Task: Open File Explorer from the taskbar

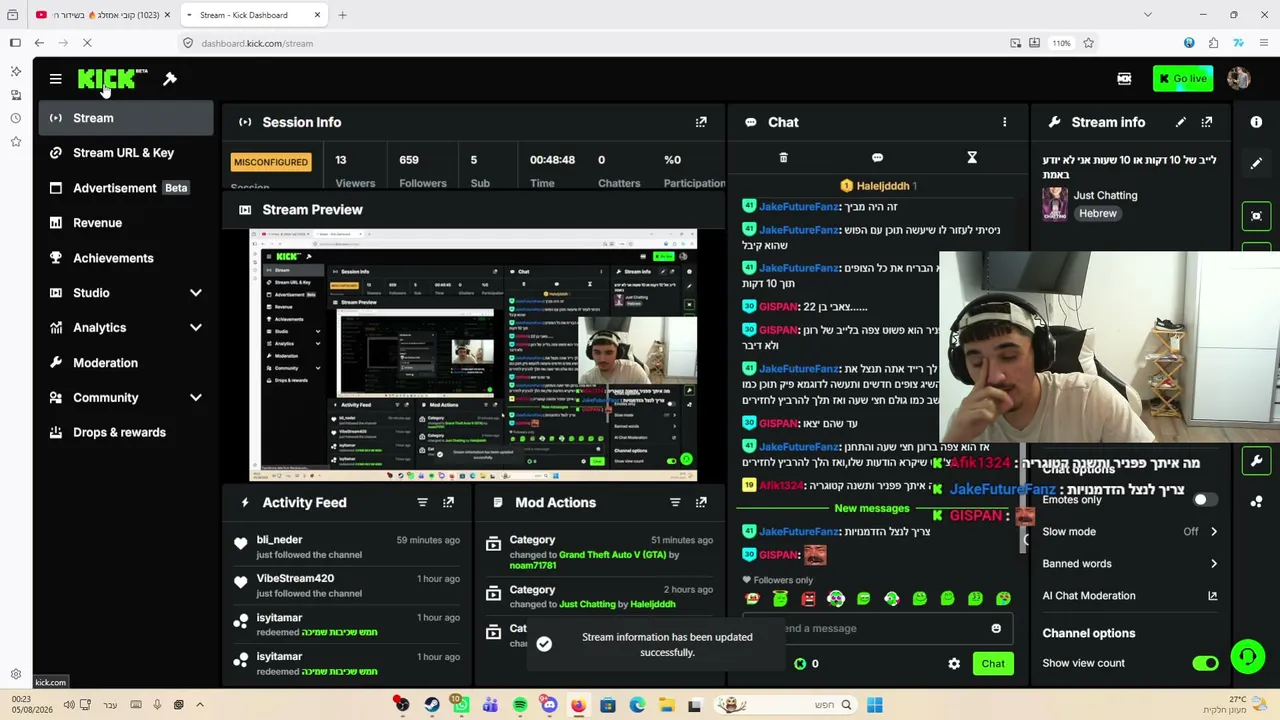Action: (666, 706)
